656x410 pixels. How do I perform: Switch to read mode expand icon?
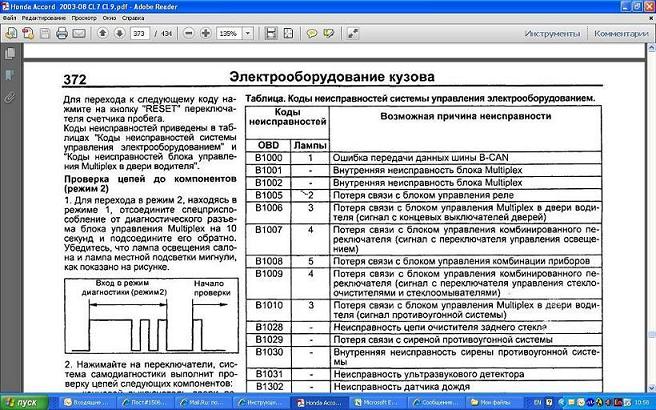[353, 33]
